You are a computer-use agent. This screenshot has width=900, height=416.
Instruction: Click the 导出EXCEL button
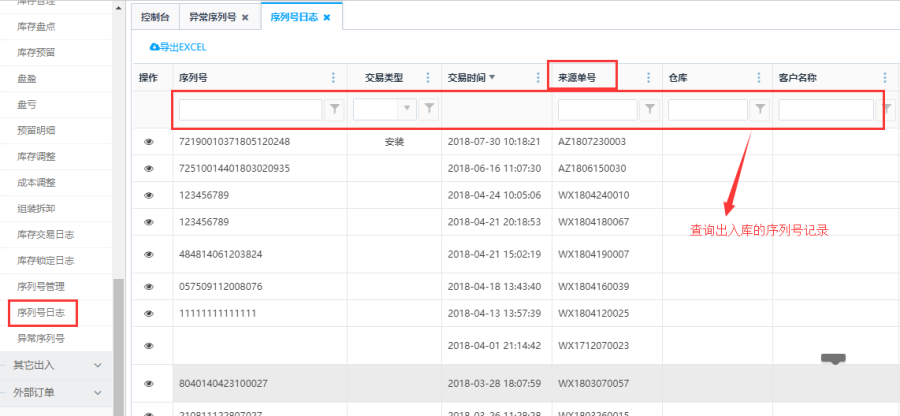(x=177, y=47)
